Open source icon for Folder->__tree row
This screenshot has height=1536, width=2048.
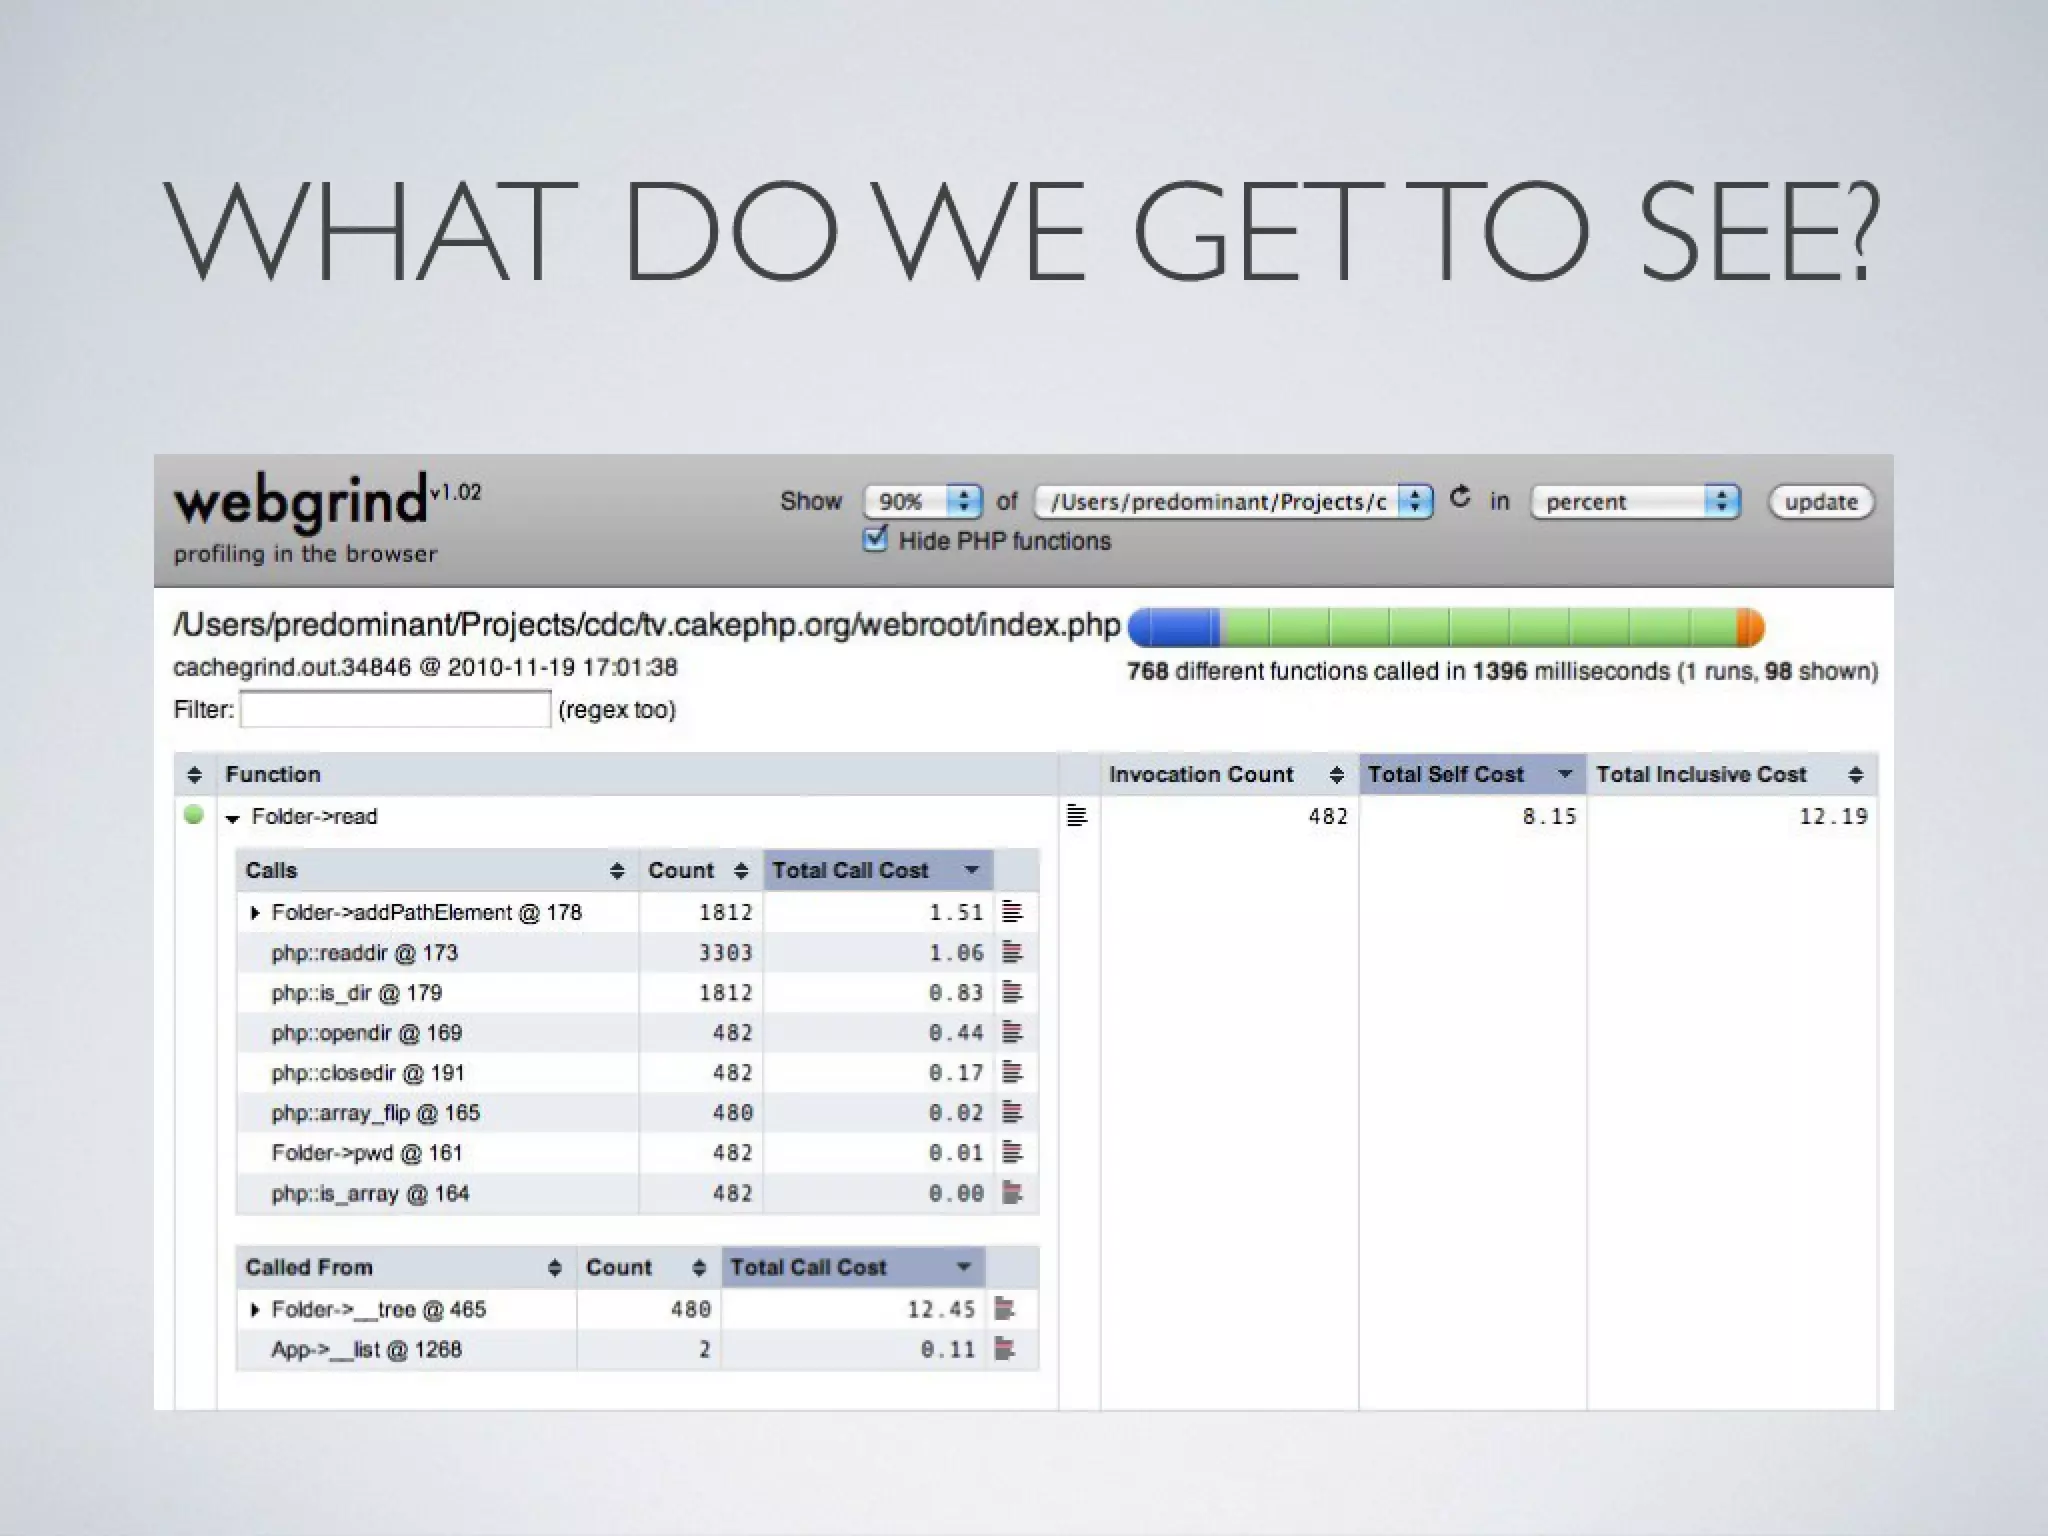(x=1004, y=1309)
